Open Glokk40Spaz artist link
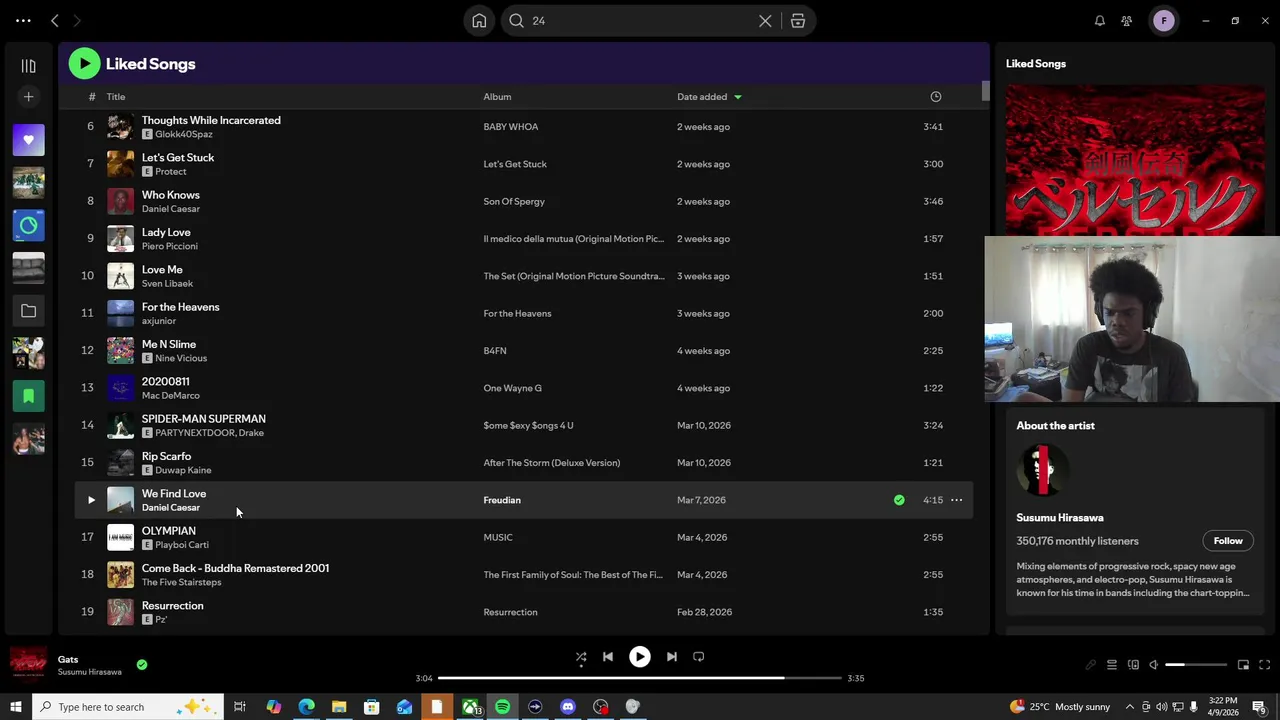This screenshot has height=720, width=1280. tap(184, 134)
